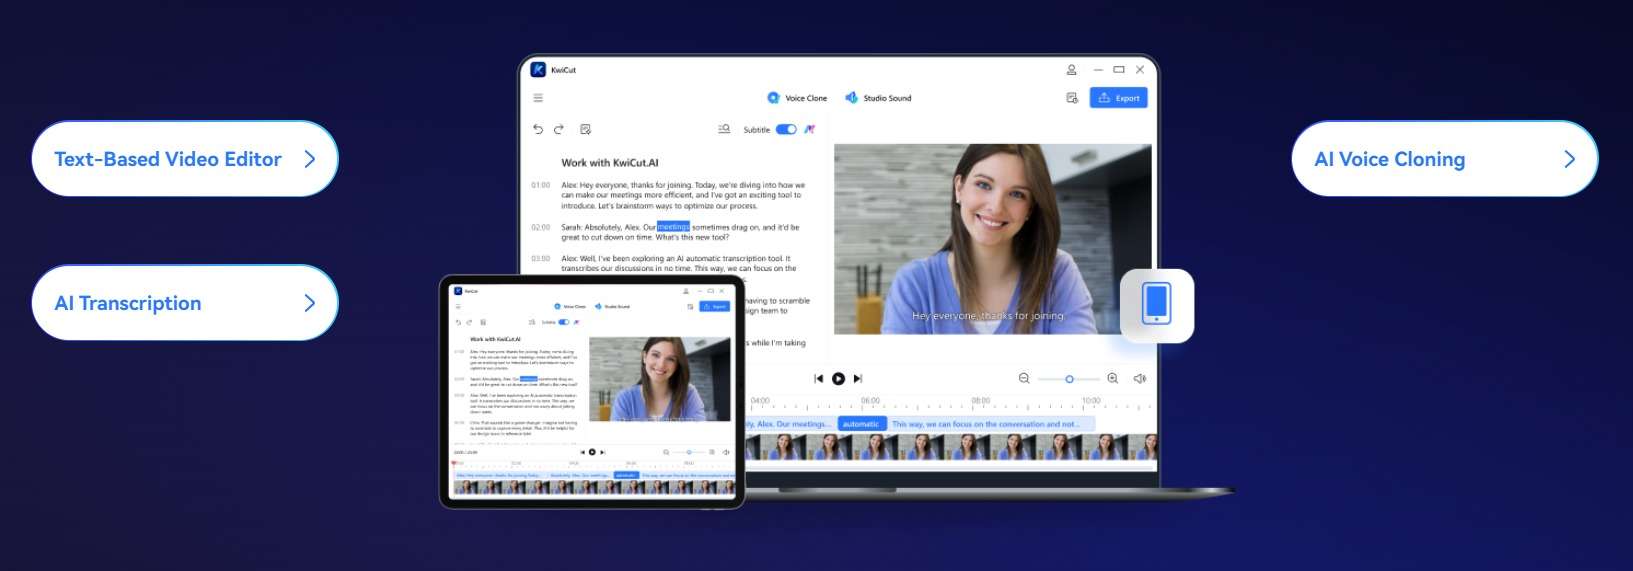
Task: Toggle the Subtitle switch off
Action: [x=786, y=129]
